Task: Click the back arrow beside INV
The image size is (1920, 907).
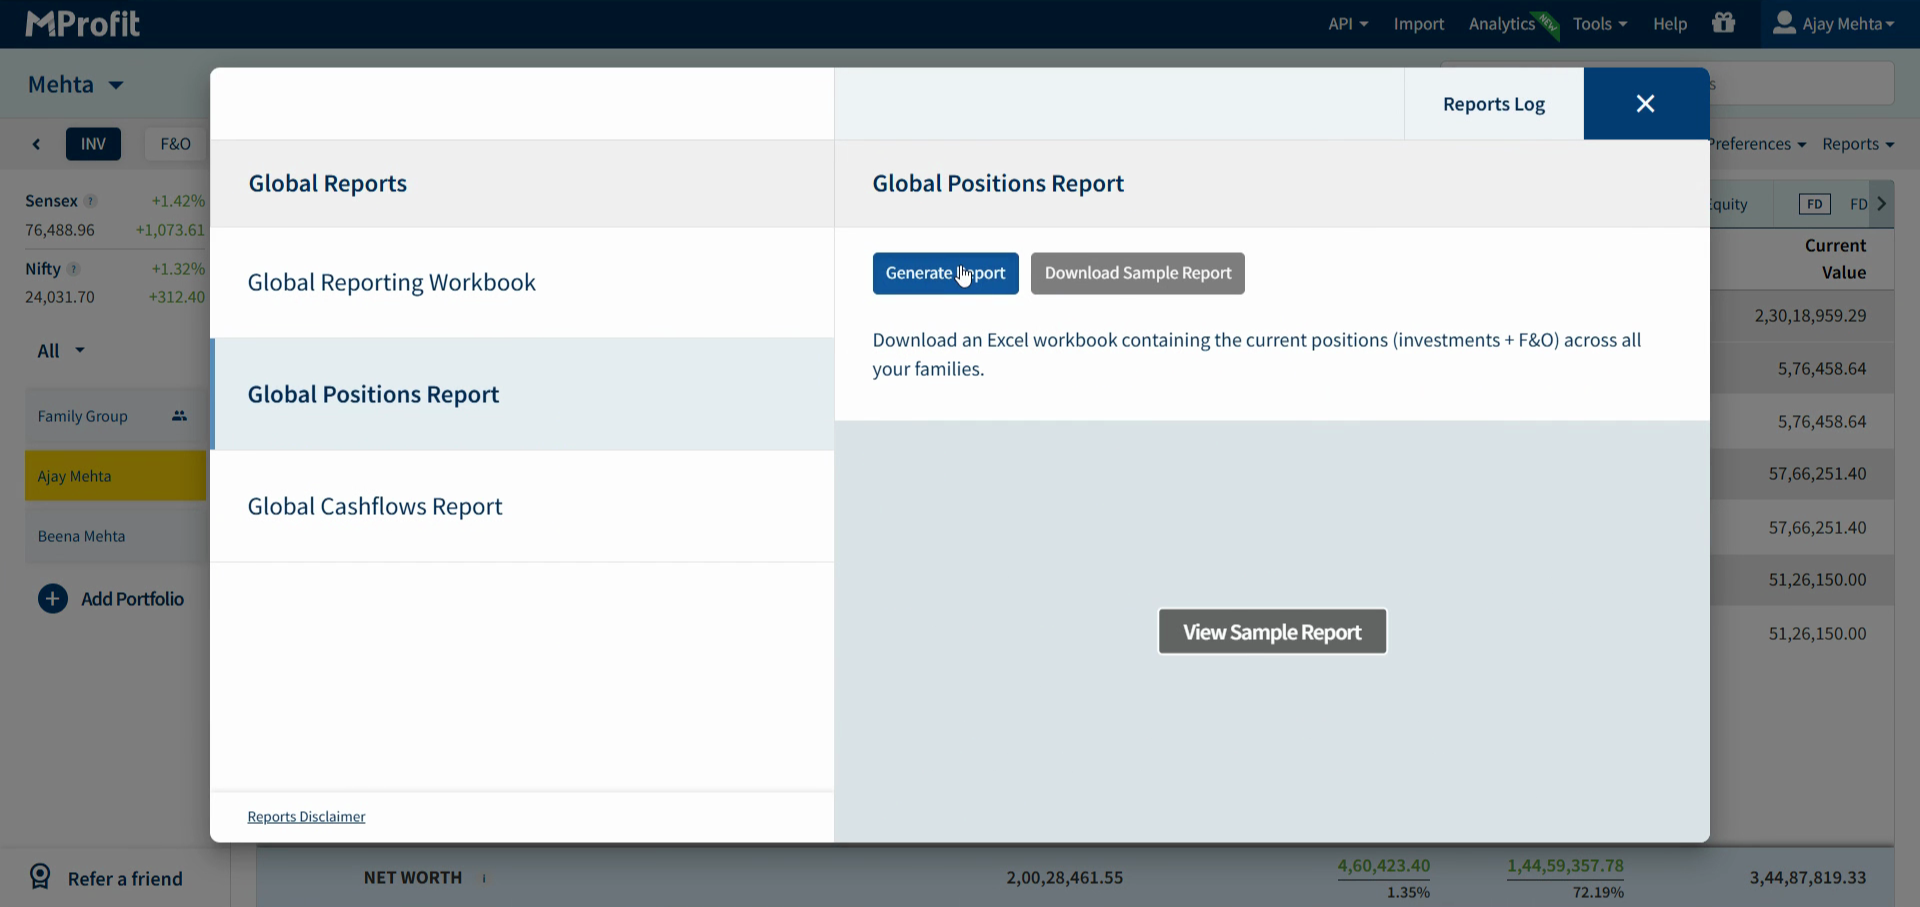Action: coord(37,144)
